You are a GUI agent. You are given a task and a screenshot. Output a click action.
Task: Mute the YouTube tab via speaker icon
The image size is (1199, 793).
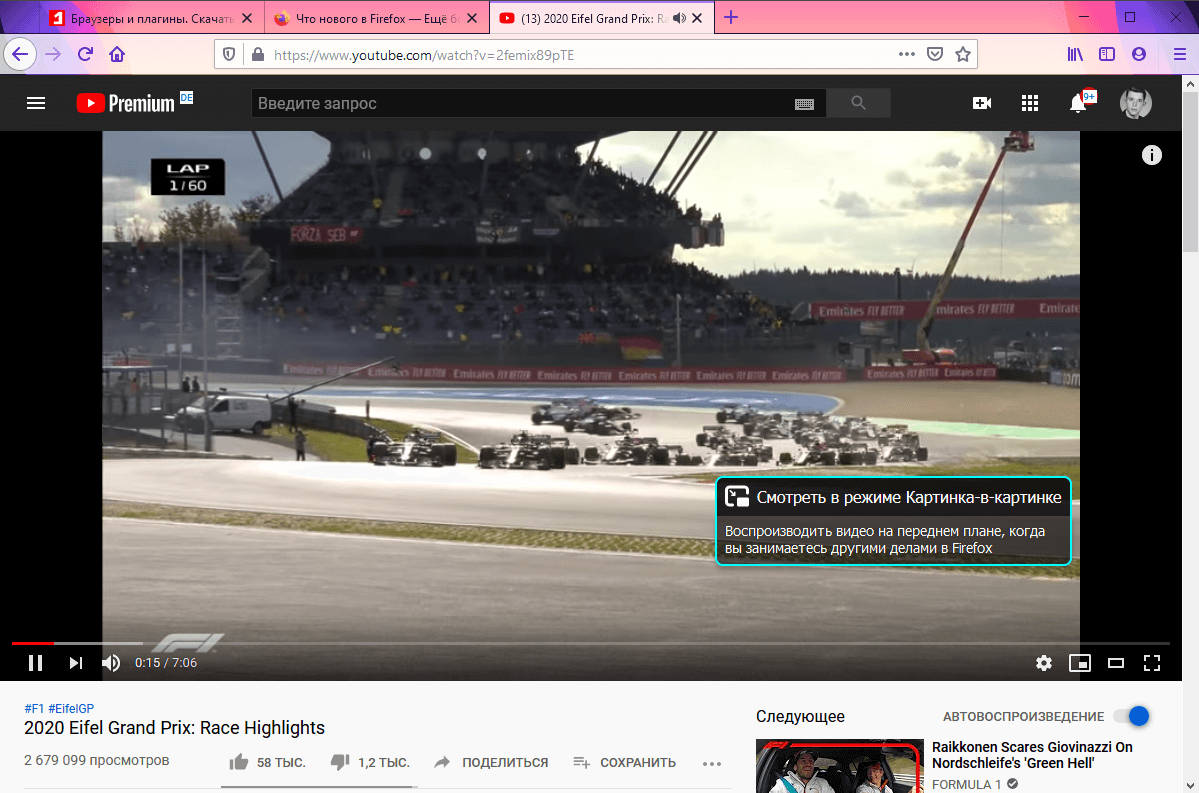coord(679,18)
